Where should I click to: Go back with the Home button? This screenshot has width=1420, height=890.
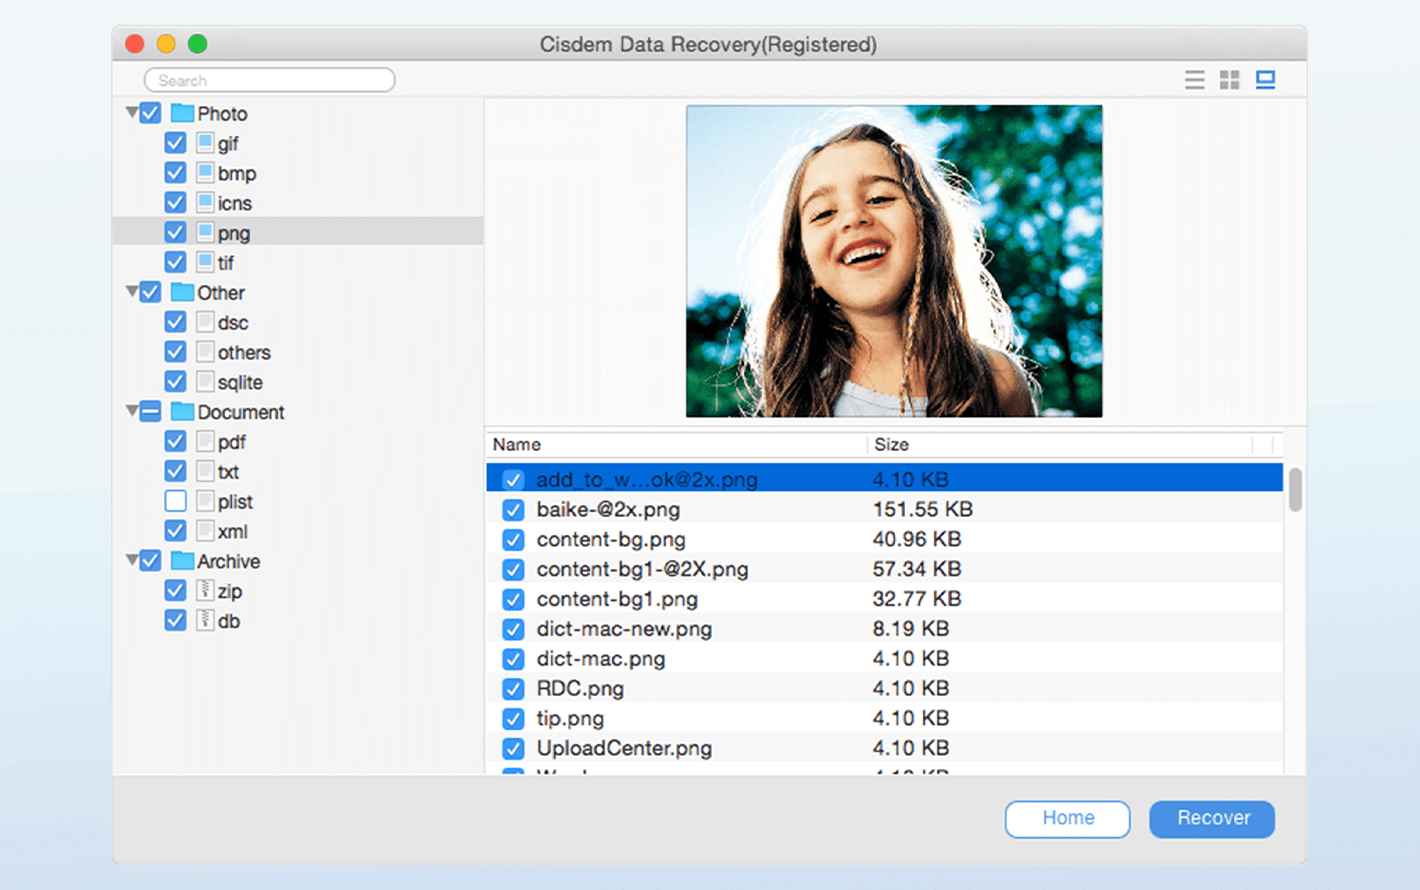coord(1067,818)
